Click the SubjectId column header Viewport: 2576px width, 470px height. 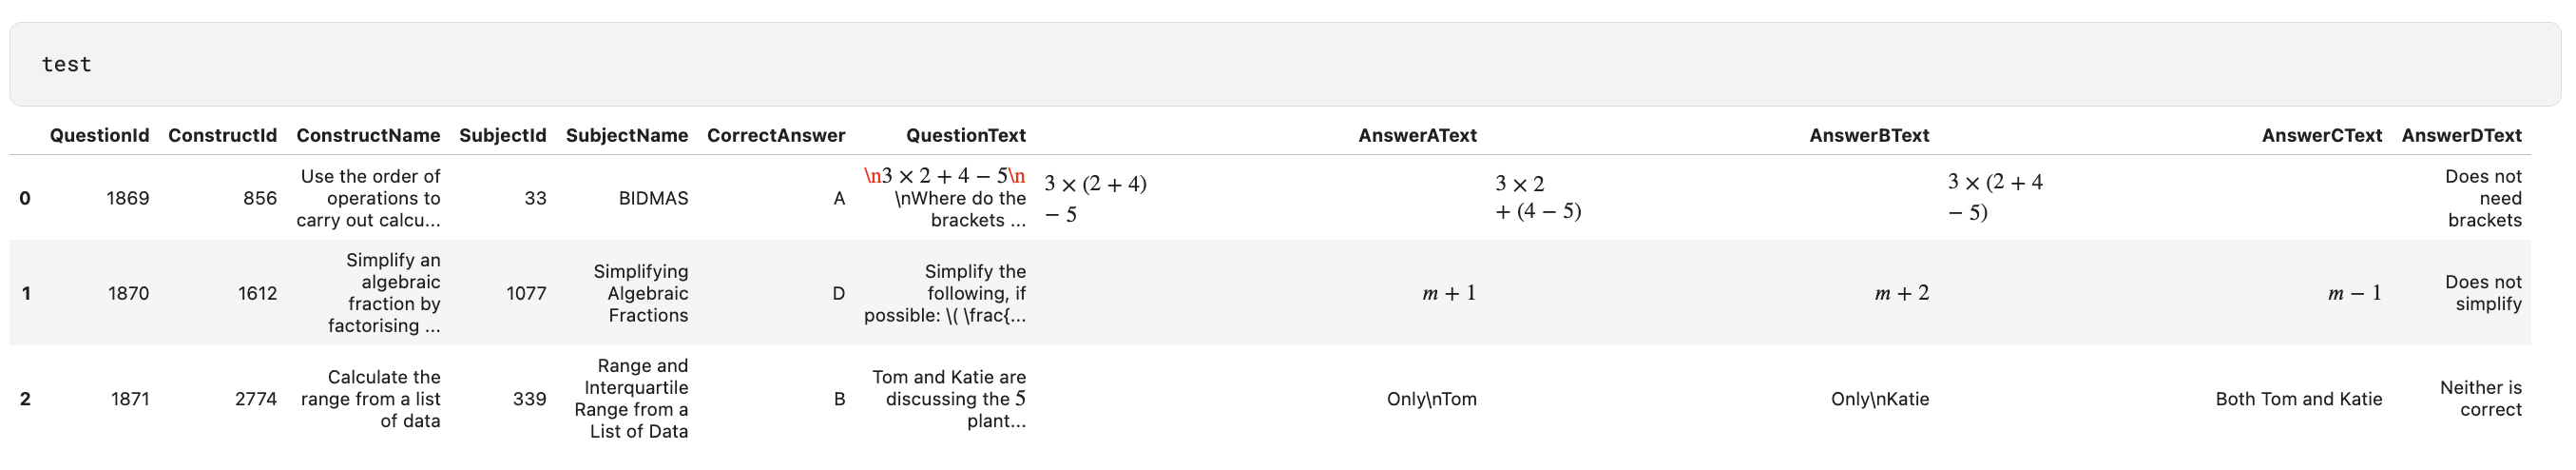click(502, 135)
